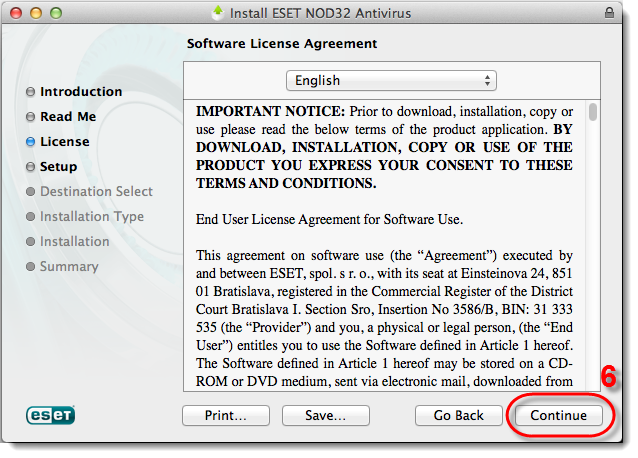Click the window title 'Install ESET NOD32 Antivirus'
Viewport: 638px width, 458px height.
(321, 13)
